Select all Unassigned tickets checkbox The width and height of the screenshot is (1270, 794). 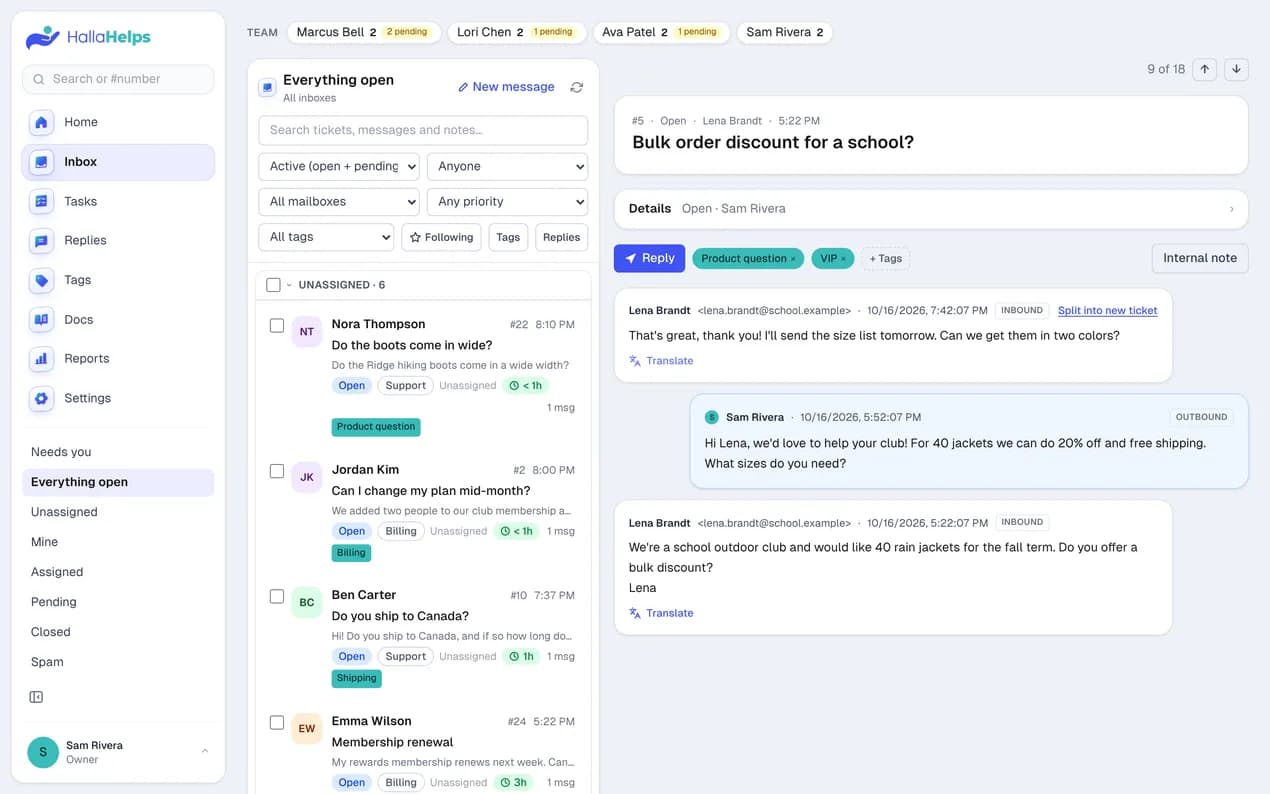[273, 285]
